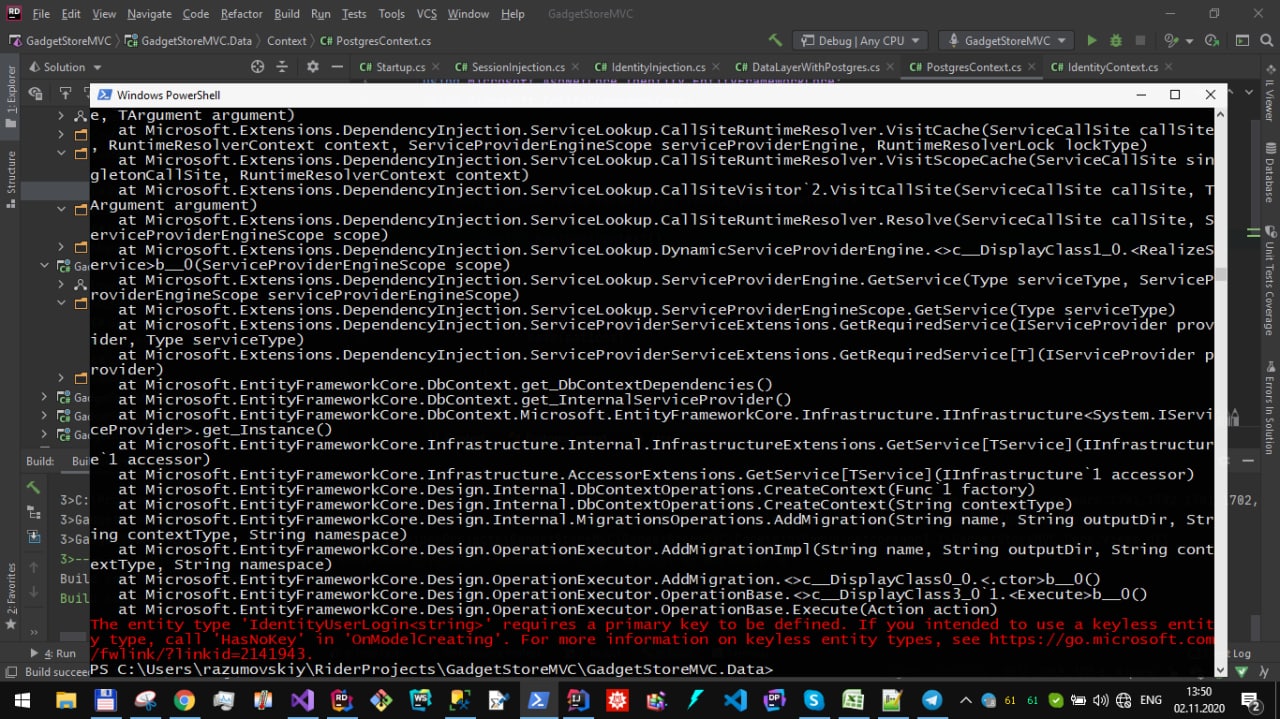Image resolution: width=1280 pixels, height=719 pixels.
Task: Click the PowerShell scrollbar down arrow
Action: coord(1220,671)
